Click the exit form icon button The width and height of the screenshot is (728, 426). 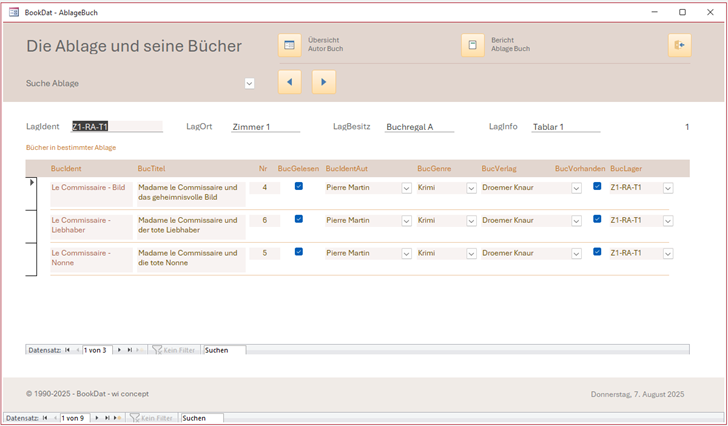coord(679,45)
